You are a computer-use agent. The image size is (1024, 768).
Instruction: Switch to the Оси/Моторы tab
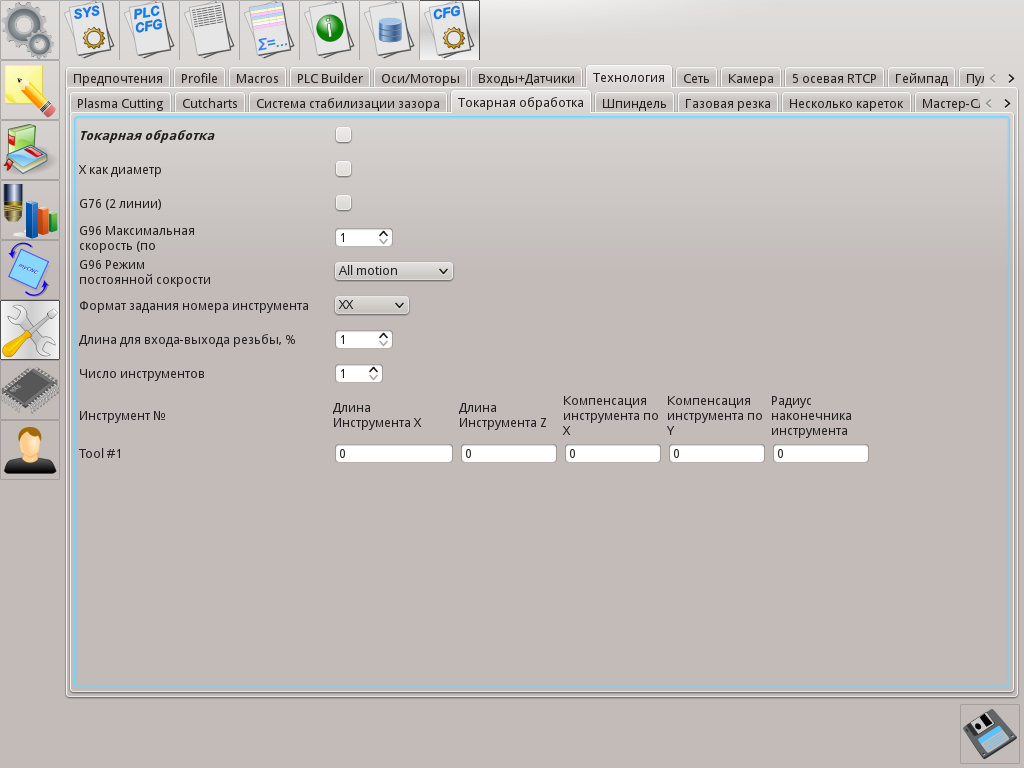(x=421, y=78)
